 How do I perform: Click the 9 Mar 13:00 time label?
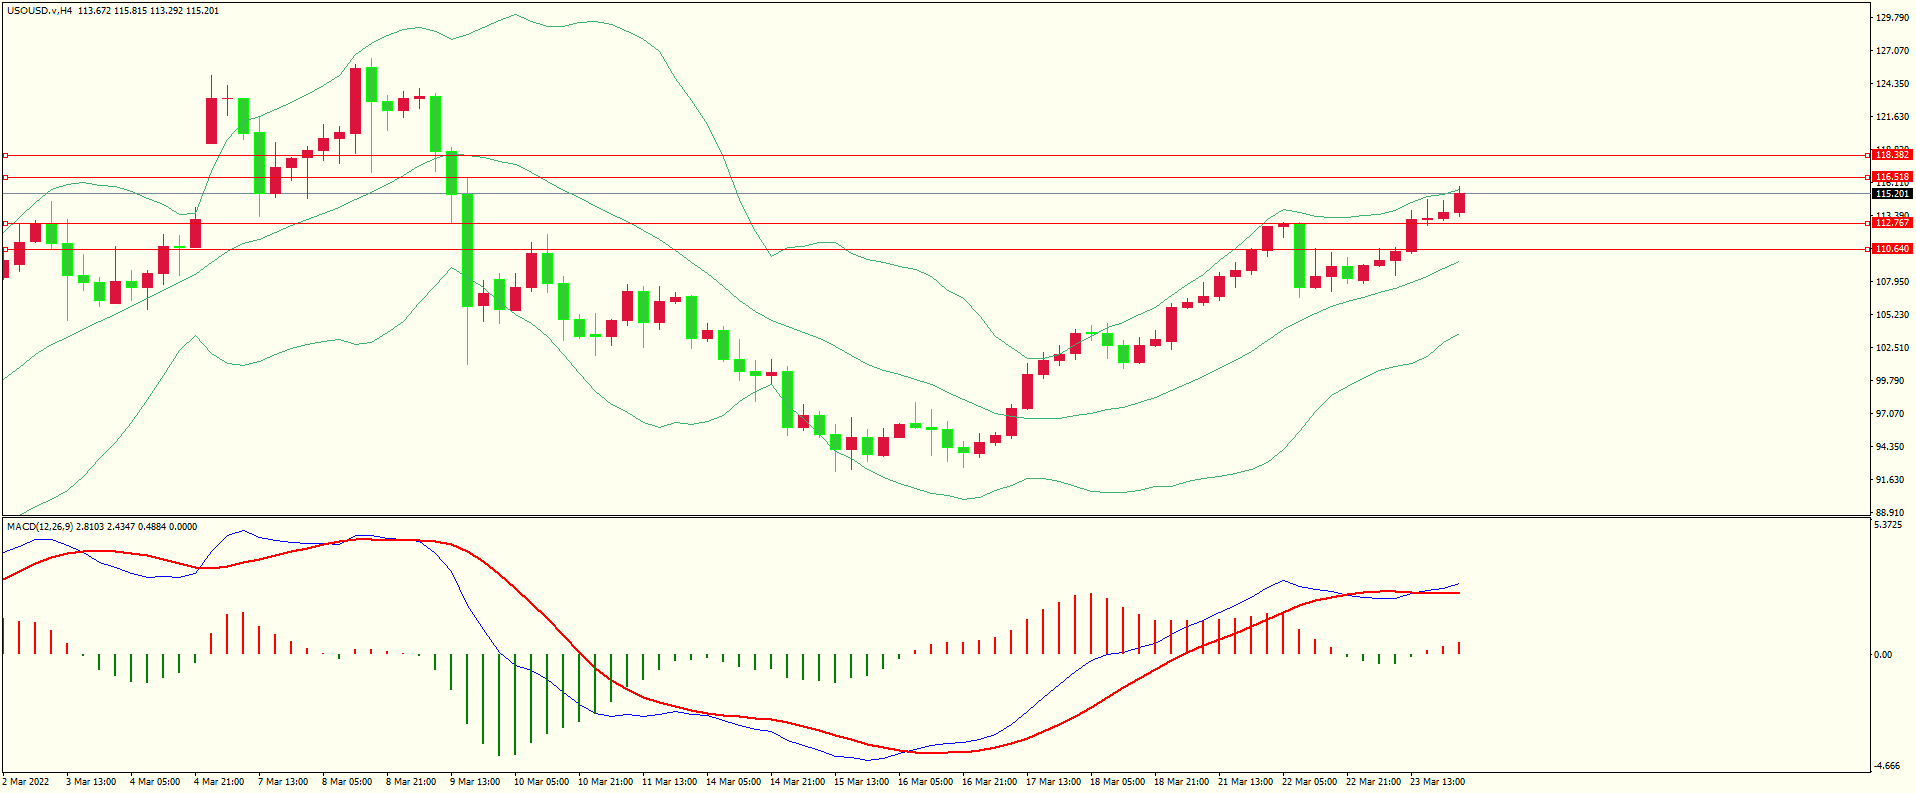coord(475,782)
